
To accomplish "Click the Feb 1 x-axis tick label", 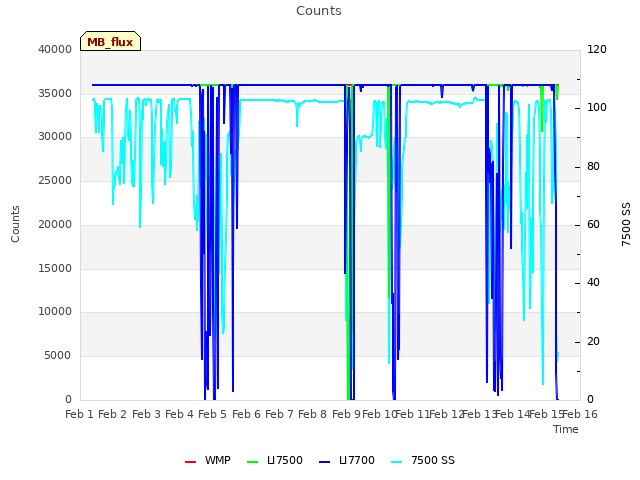I will pos(80,414).
